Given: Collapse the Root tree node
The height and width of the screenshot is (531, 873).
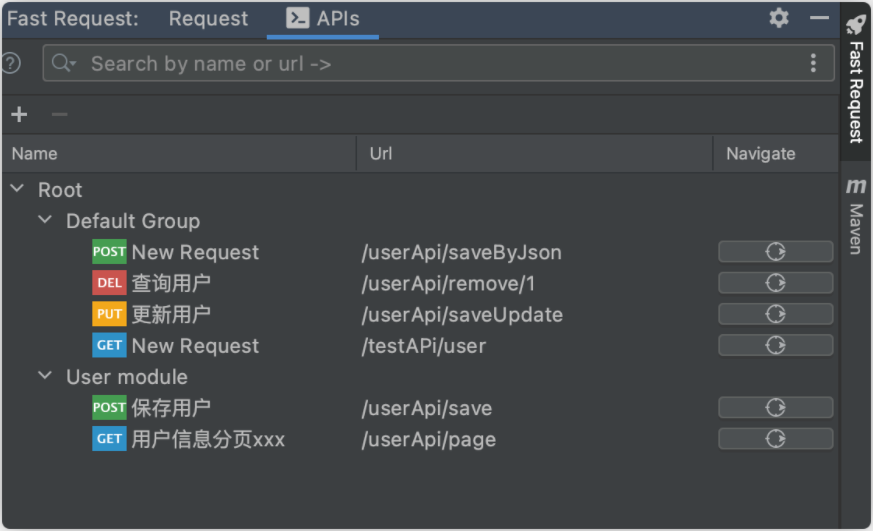Looking at the screenshot, I should [x=17, y=189].
